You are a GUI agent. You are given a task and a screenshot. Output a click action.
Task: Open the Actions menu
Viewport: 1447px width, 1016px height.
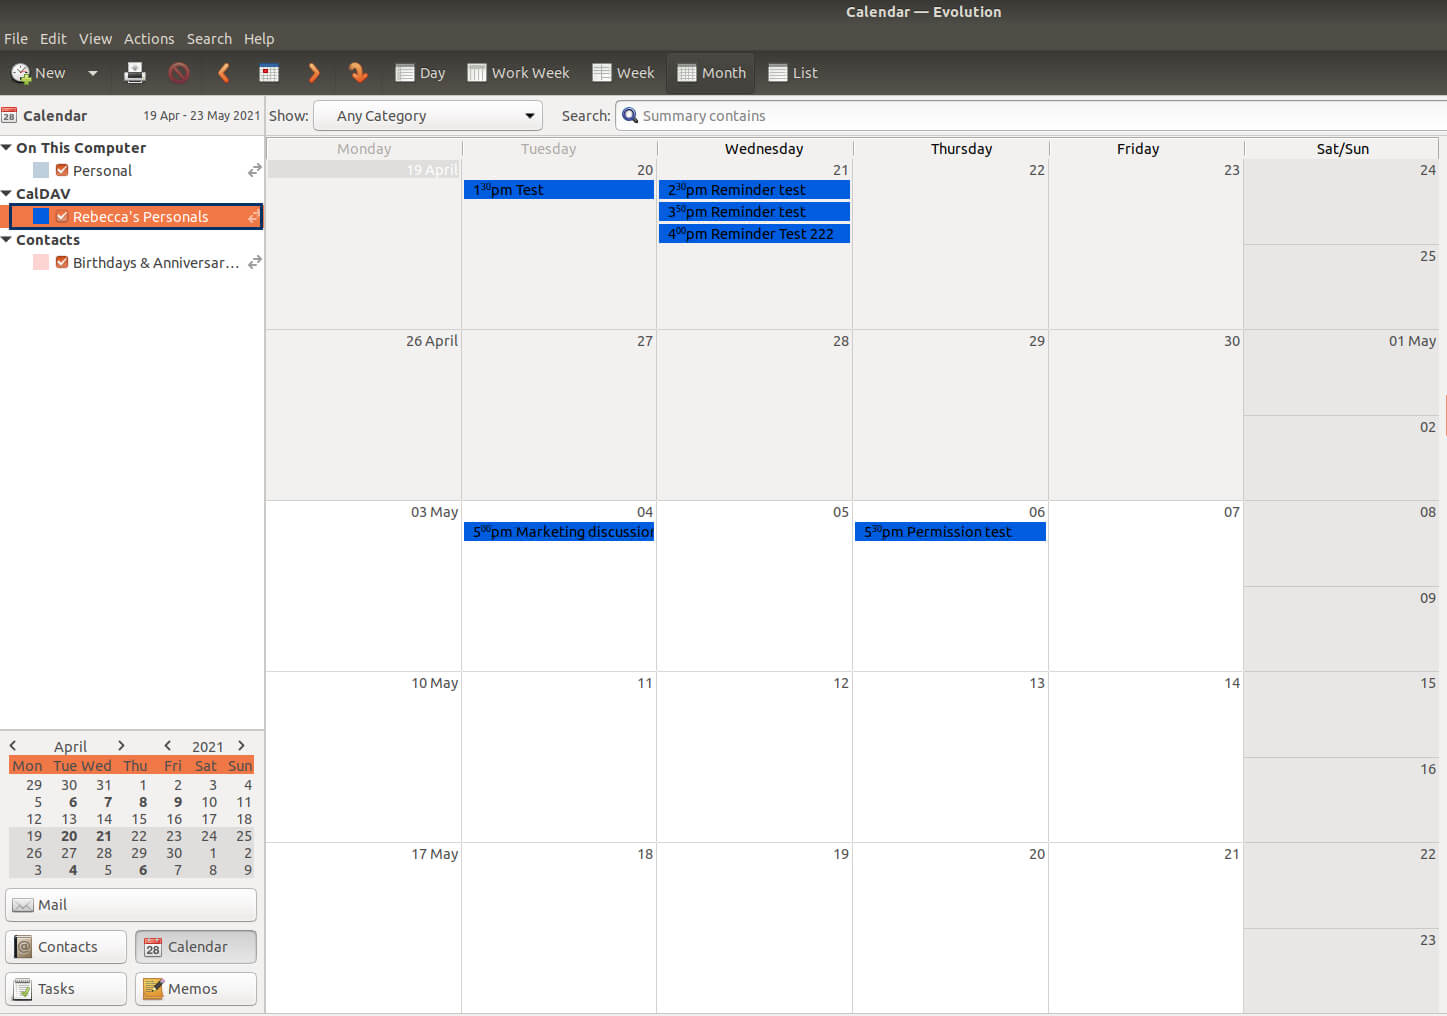click(x=149, y=38)
